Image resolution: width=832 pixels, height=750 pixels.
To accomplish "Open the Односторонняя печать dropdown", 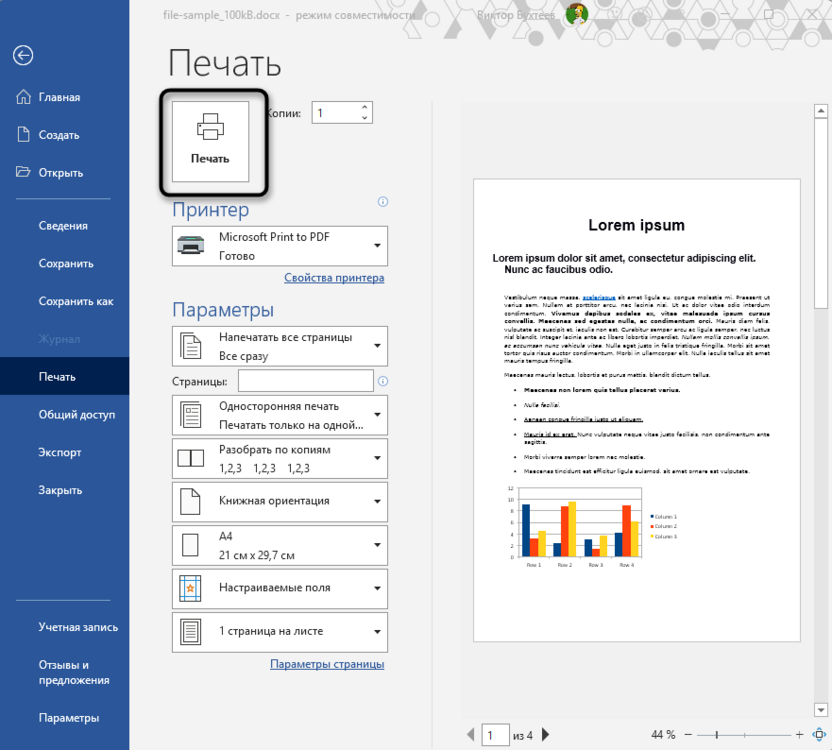I will click(280, 415).
